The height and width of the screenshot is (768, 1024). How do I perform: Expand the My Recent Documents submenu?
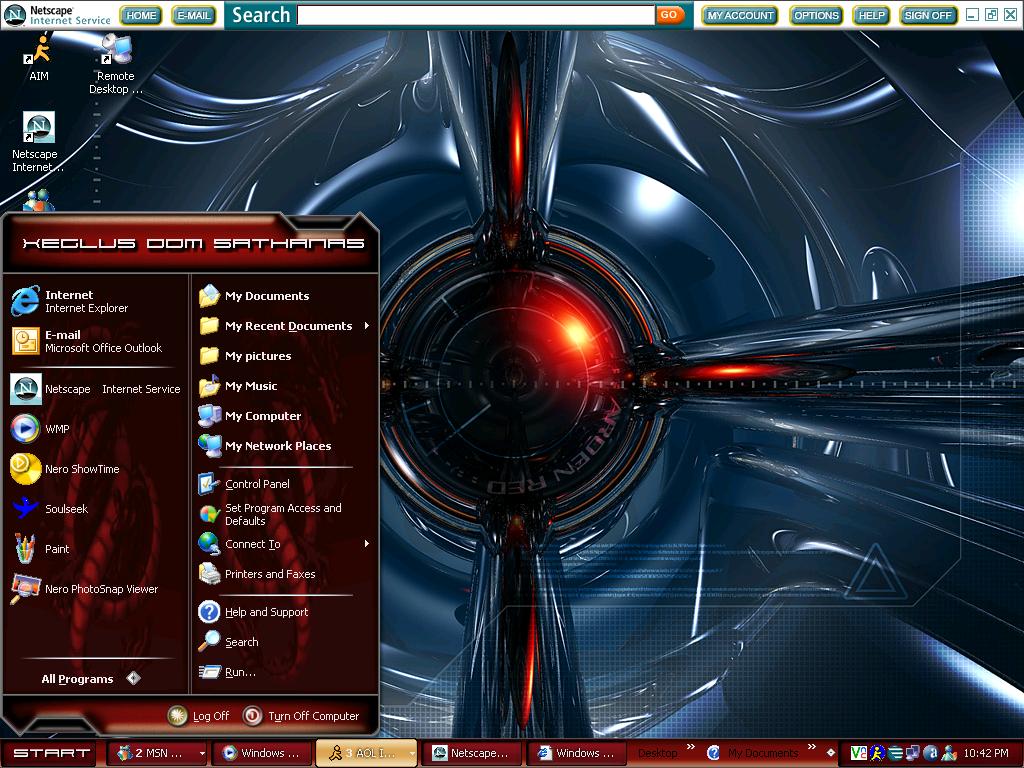coord(367,325)
